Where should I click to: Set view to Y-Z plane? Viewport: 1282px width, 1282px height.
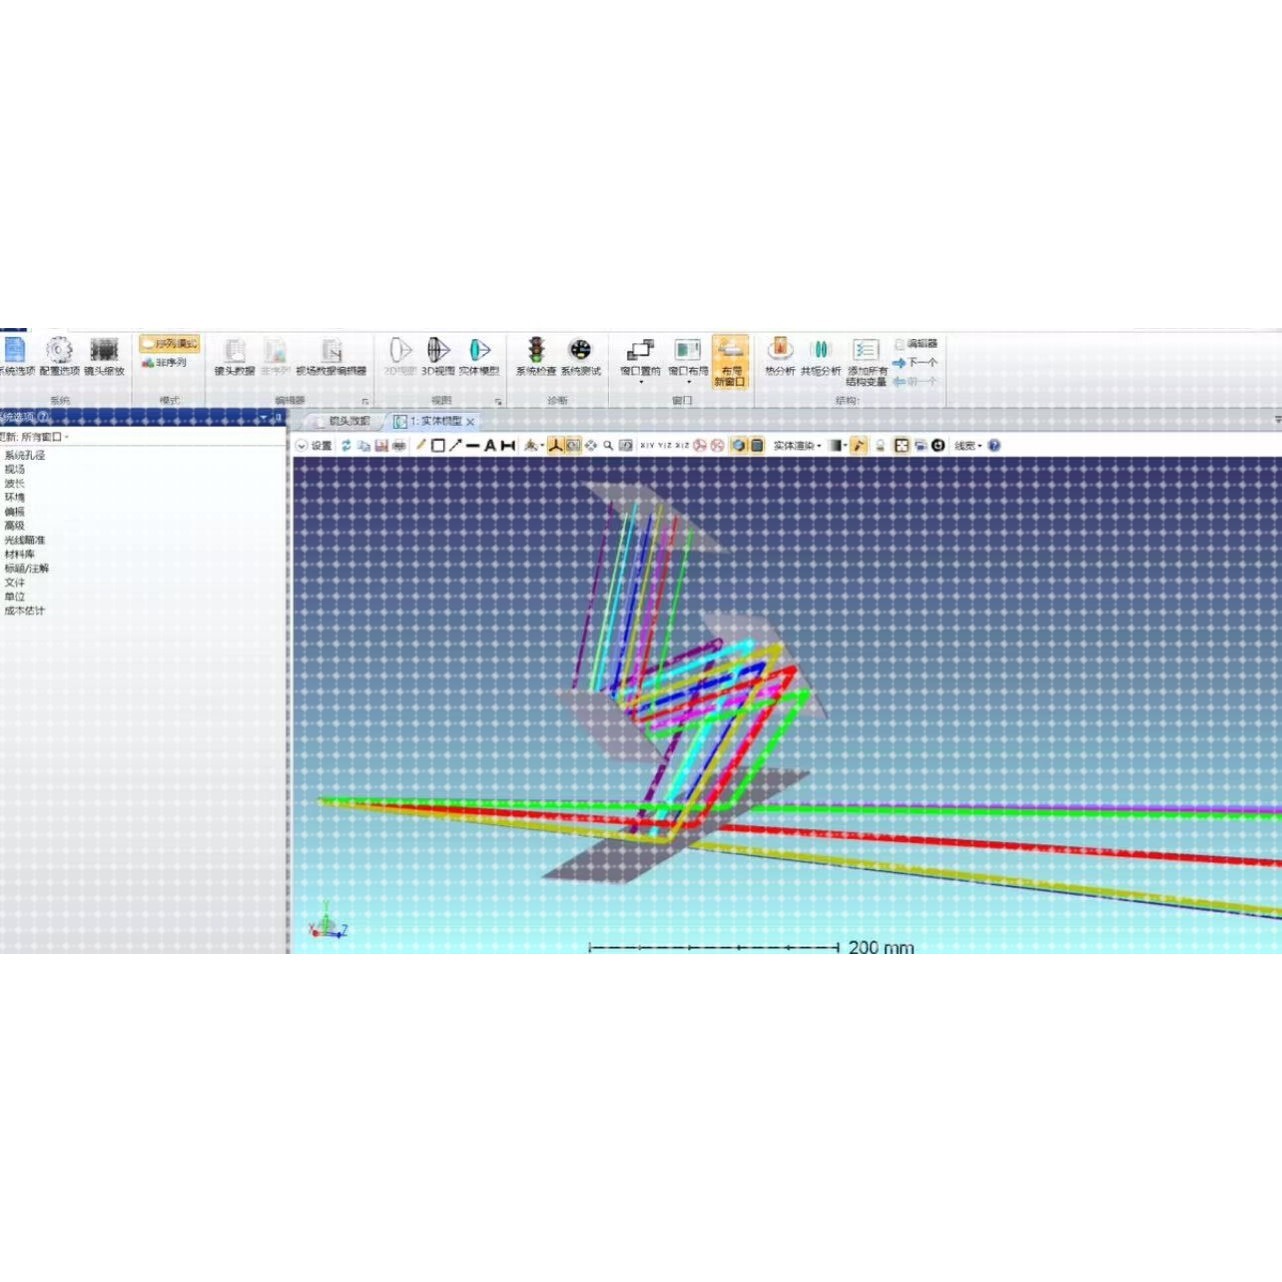[664, 446]
